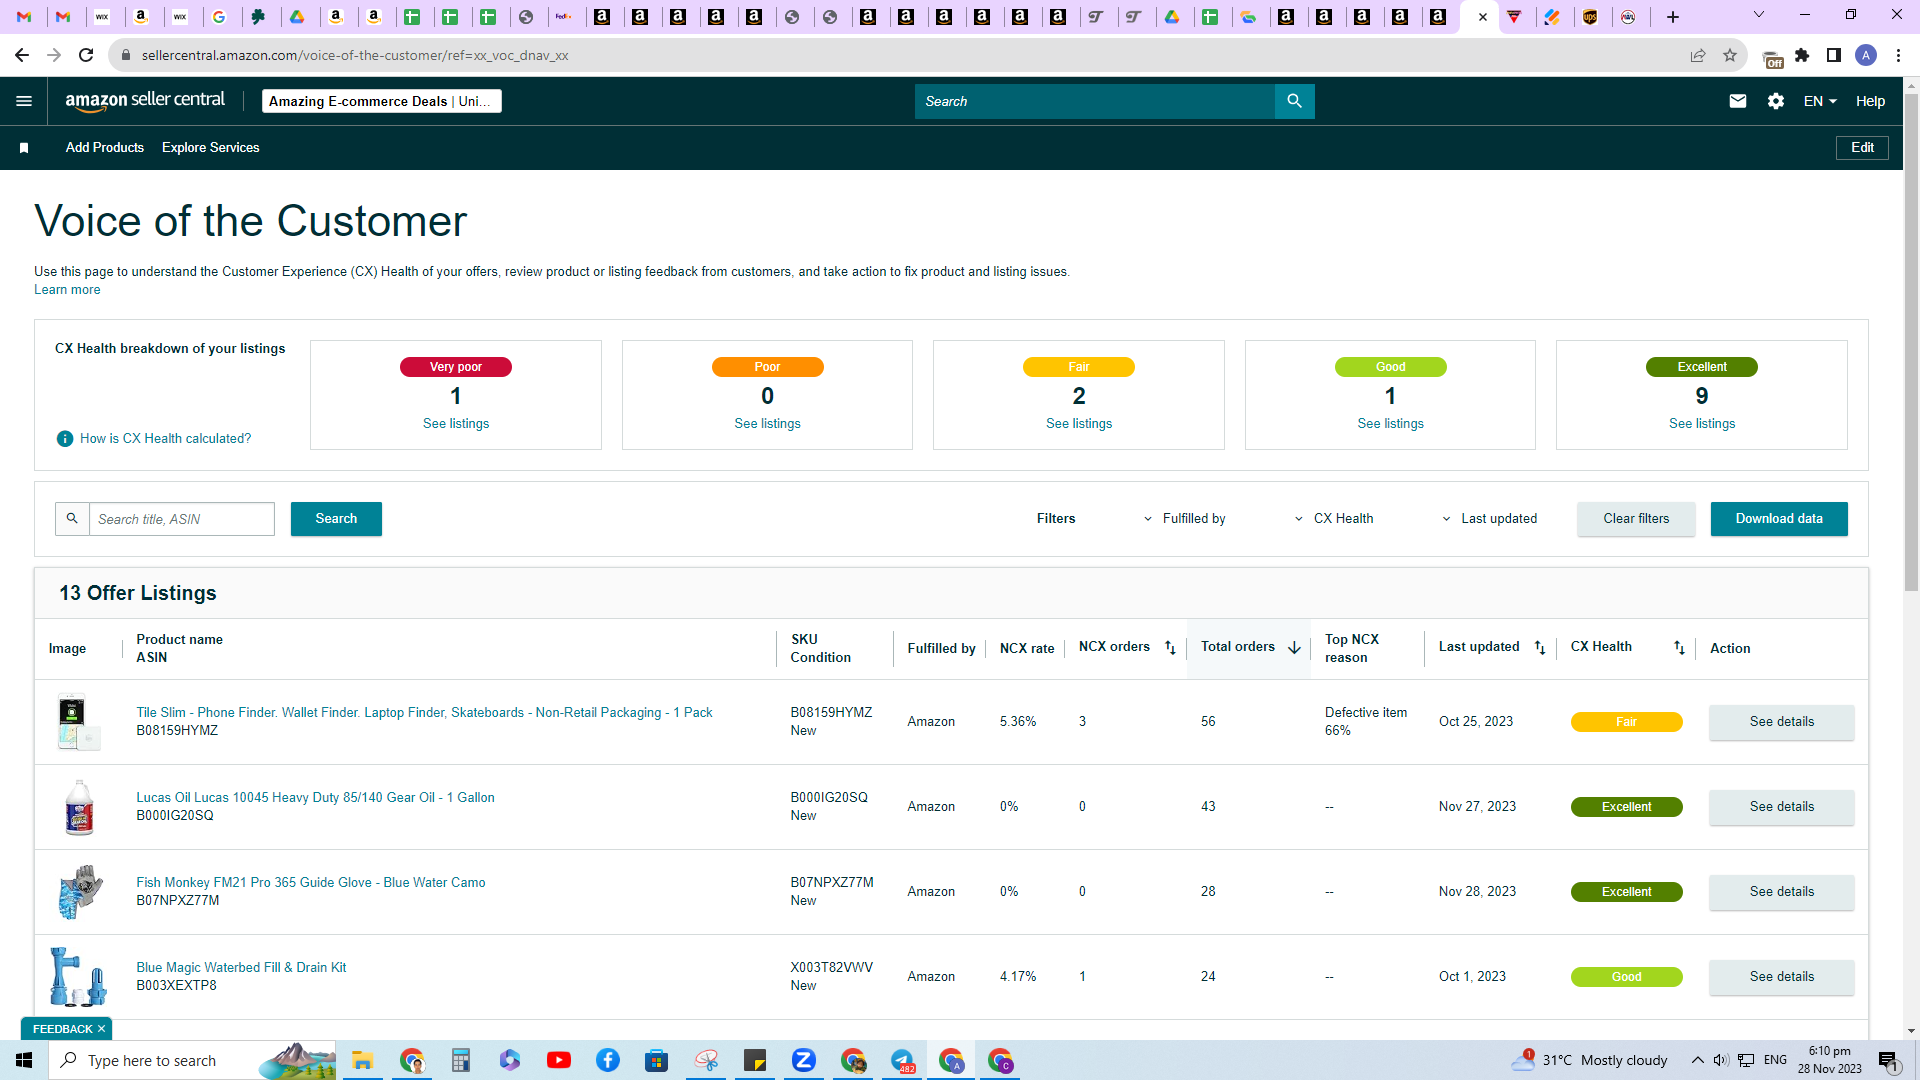
Task: Open the EN language dropdown
Action: [1820, 101]
